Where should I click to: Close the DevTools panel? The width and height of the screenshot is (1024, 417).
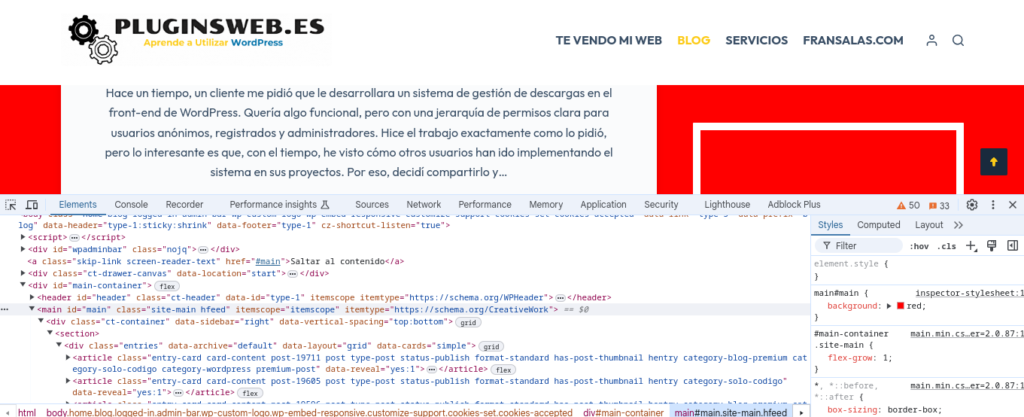[x=1012, y=205]
